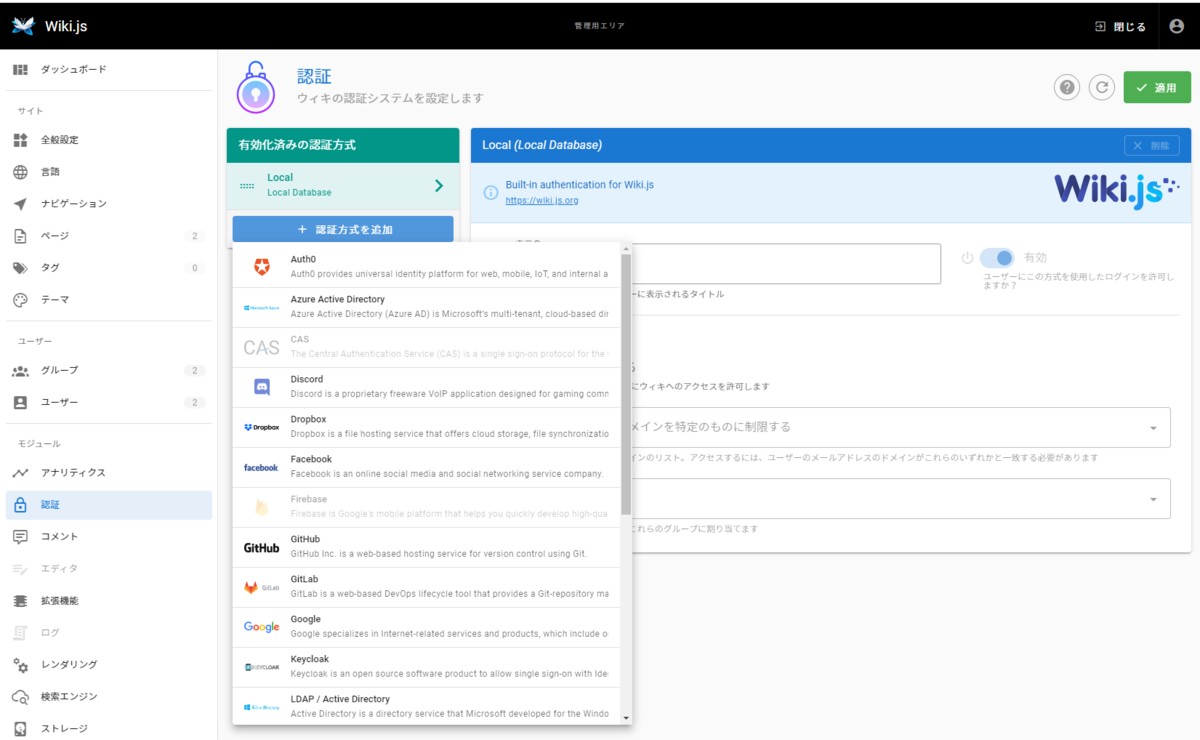Viewport: 1200px width, 740px height.
Task: Click the ナビゲーション arrow icon
Action: pos(20,204)
